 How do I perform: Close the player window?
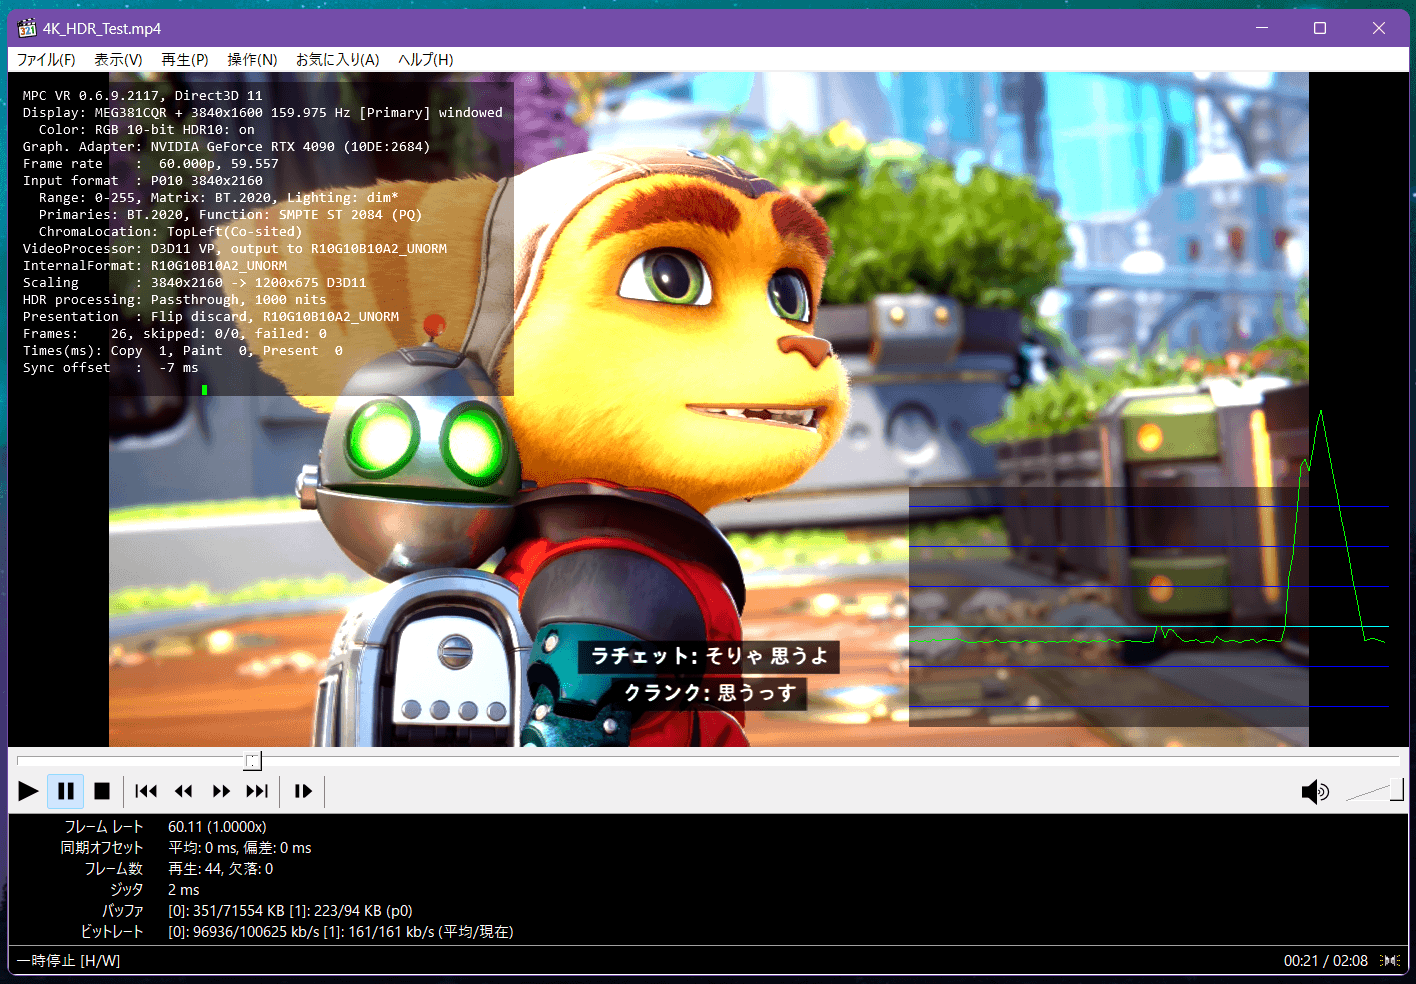point(1379,28)
